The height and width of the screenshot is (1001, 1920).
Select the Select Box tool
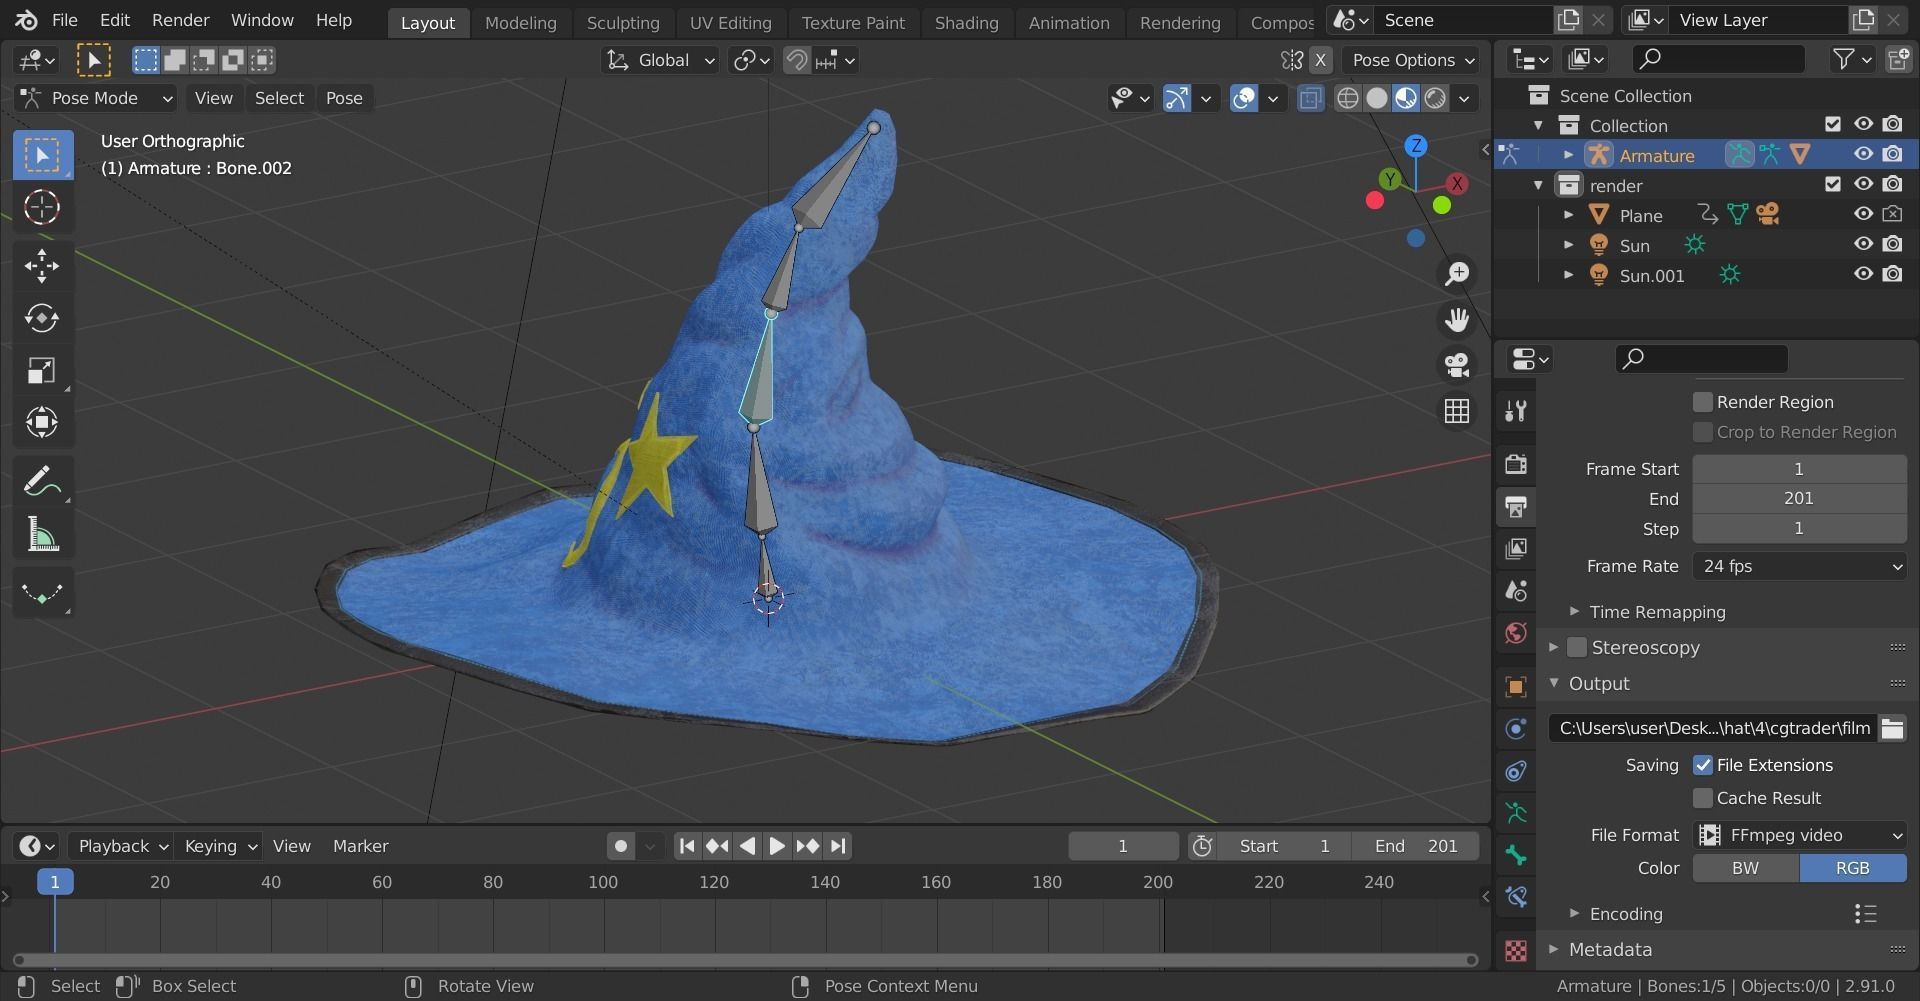click(x=42, y=155)
